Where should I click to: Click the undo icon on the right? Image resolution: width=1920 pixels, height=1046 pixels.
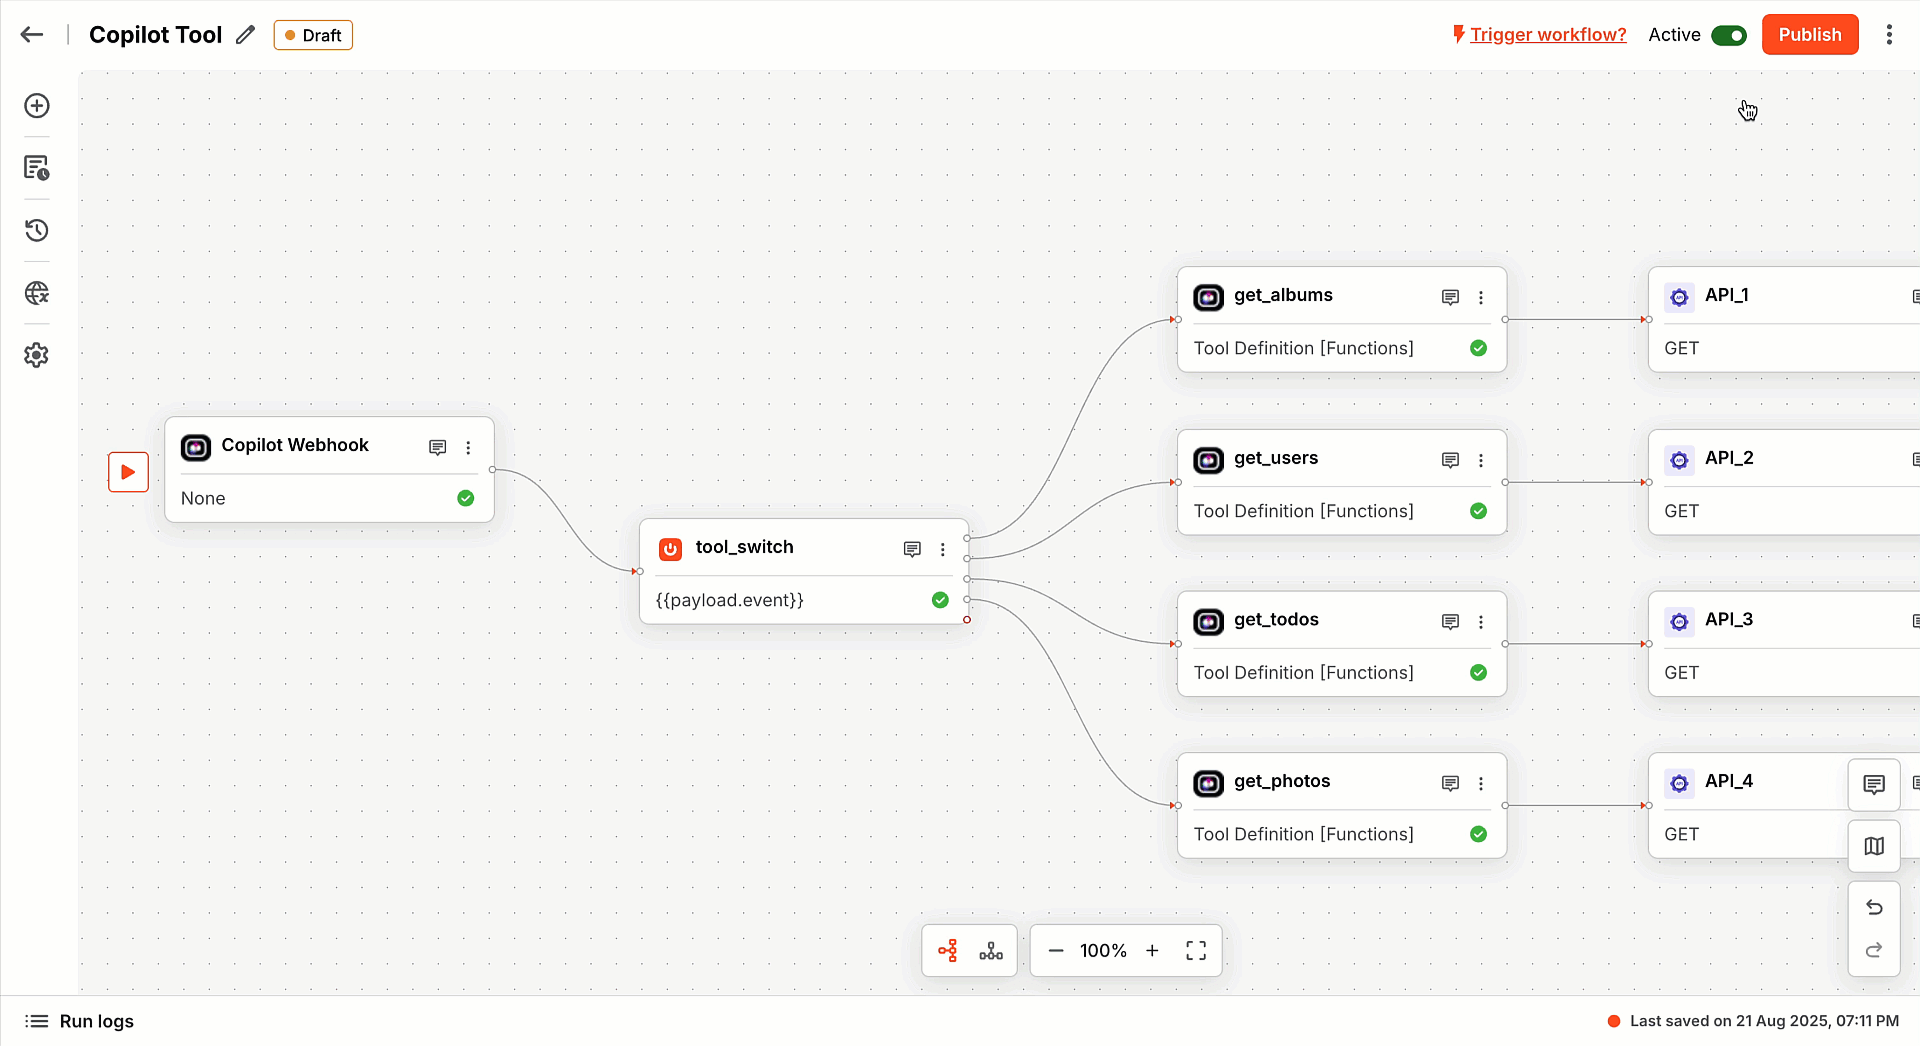coord(1874,908)
